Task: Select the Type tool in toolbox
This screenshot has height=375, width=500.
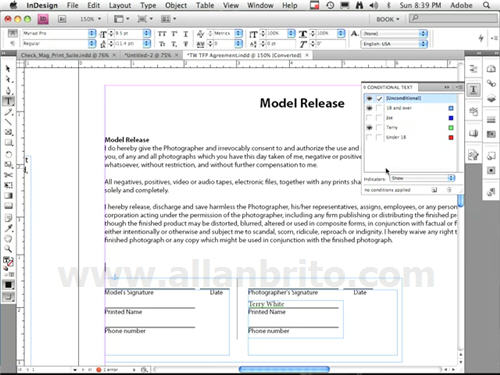Action: pos(8,101)
